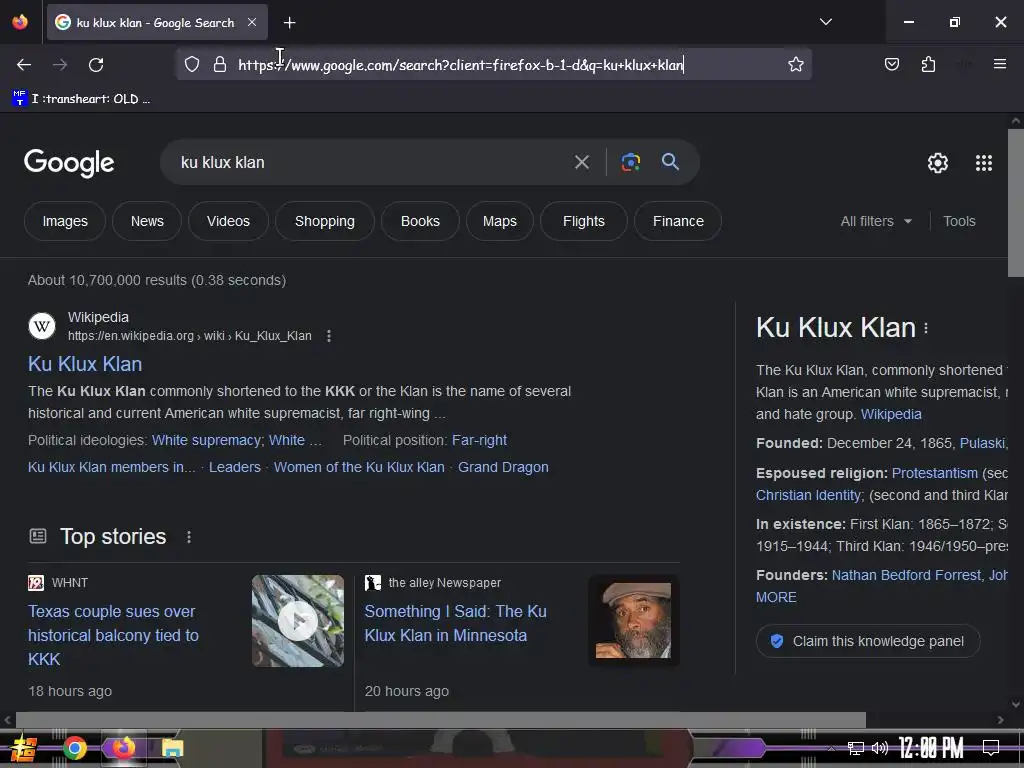Click the alley Newspaper story portrait thumbnail
Screen dimensions: 1024x768
coord(633,621)
